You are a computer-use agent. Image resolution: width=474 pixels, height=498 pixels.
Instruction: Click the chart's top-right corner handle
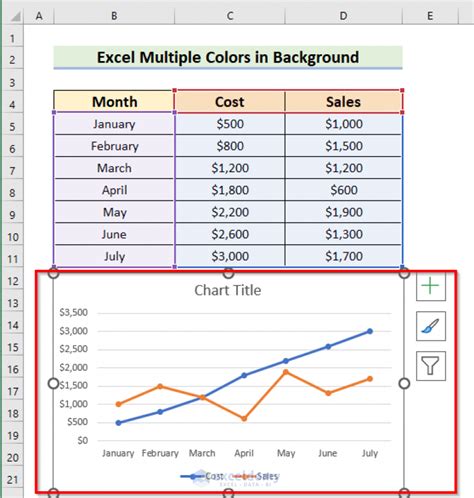point(404,273)
